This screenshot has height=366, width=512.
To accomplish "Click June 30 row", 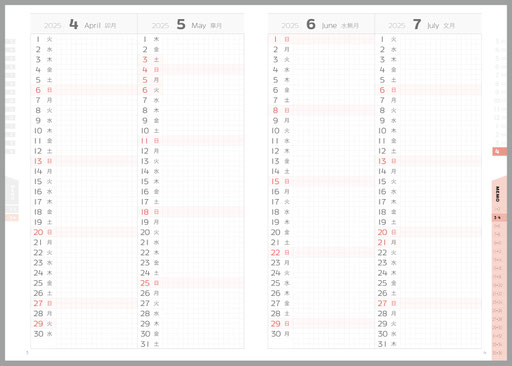I will tap(321, 334).
